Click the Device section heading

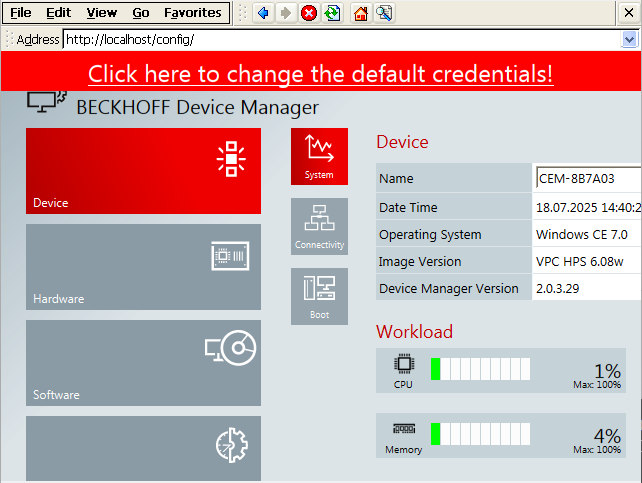pyautogui.click(x=402, y=142)
